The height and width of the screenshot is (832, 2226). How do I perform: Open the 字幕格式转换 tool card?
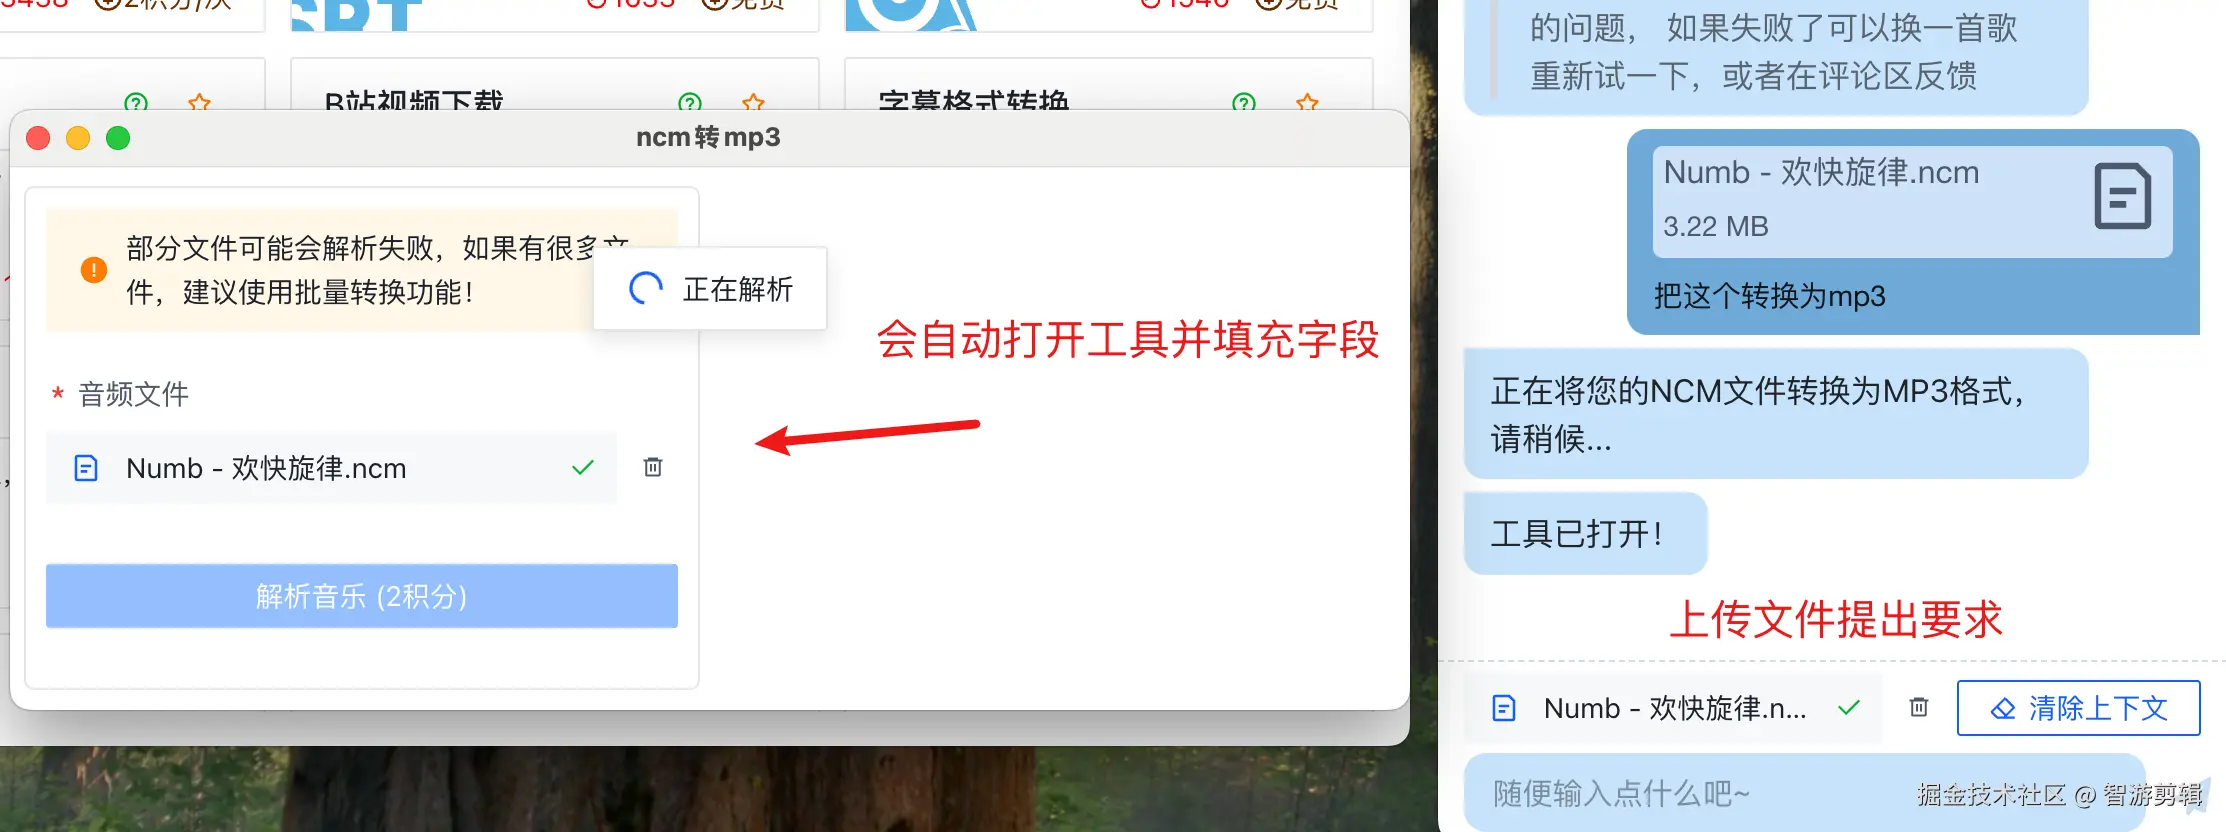point(1109,84)
